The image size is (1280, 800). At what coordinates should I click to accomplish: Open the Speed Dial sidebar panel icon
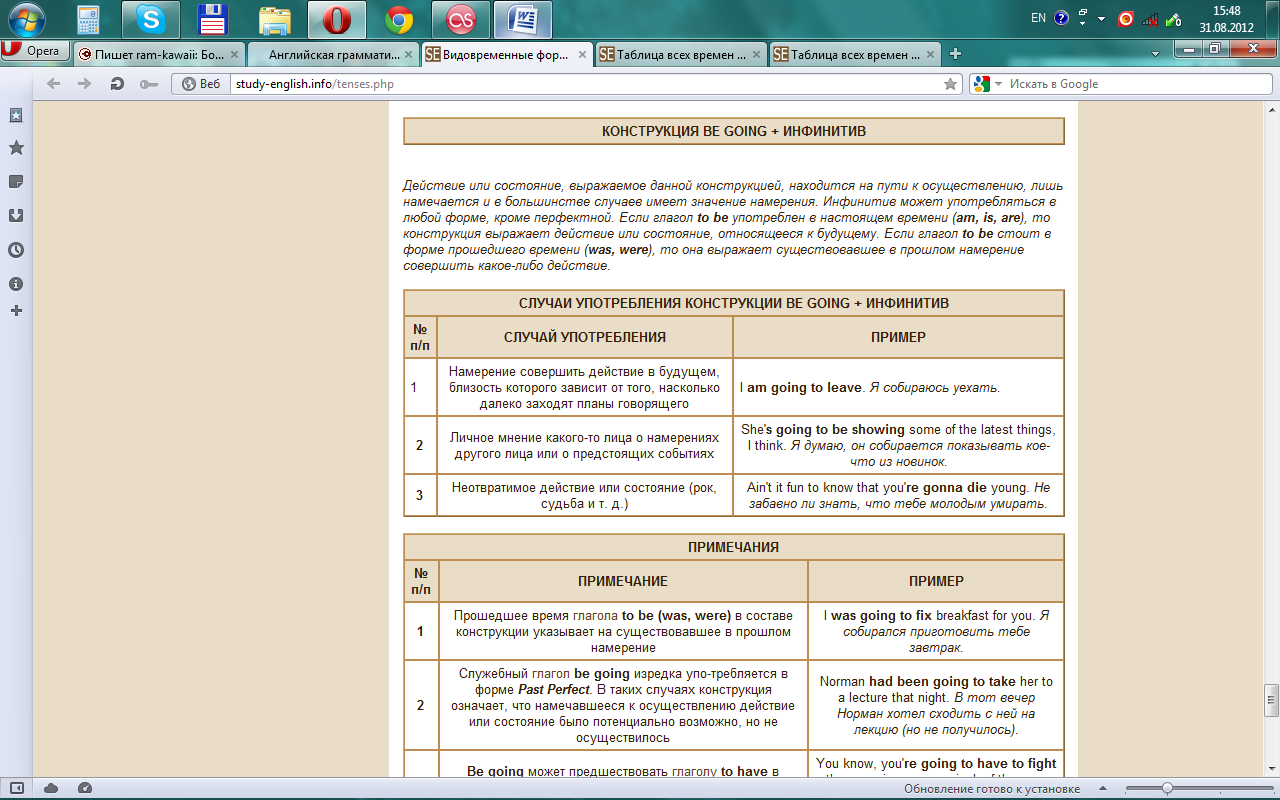click(x=16, y=115)
